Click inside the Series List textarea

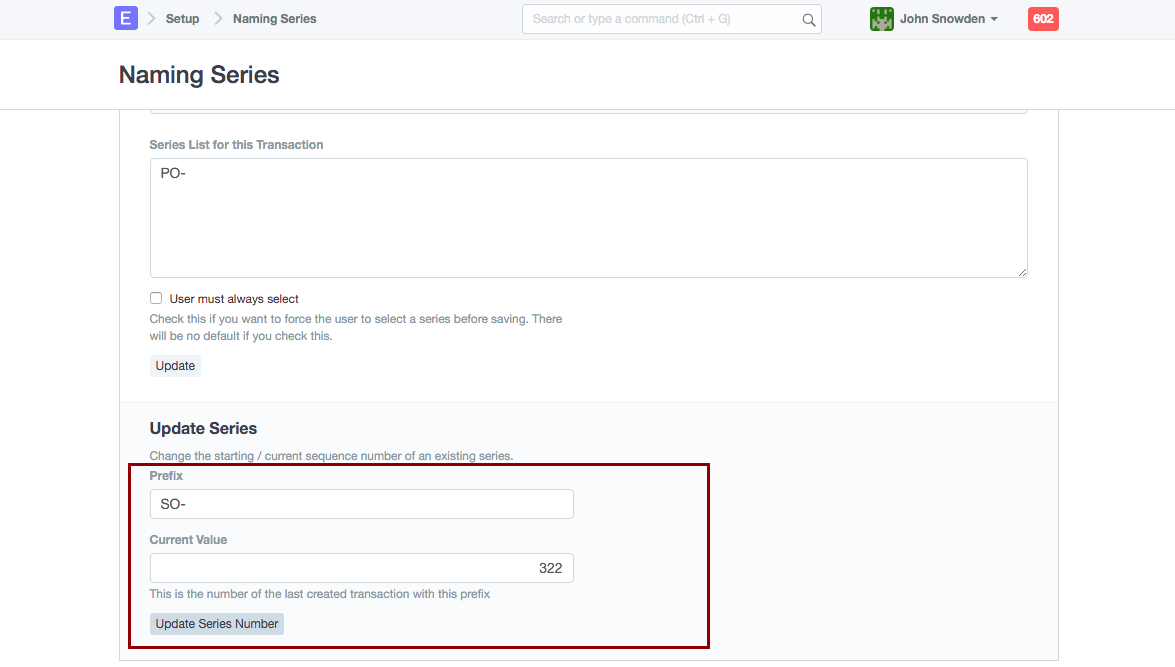pyautogui.click(x=588, y=218)
